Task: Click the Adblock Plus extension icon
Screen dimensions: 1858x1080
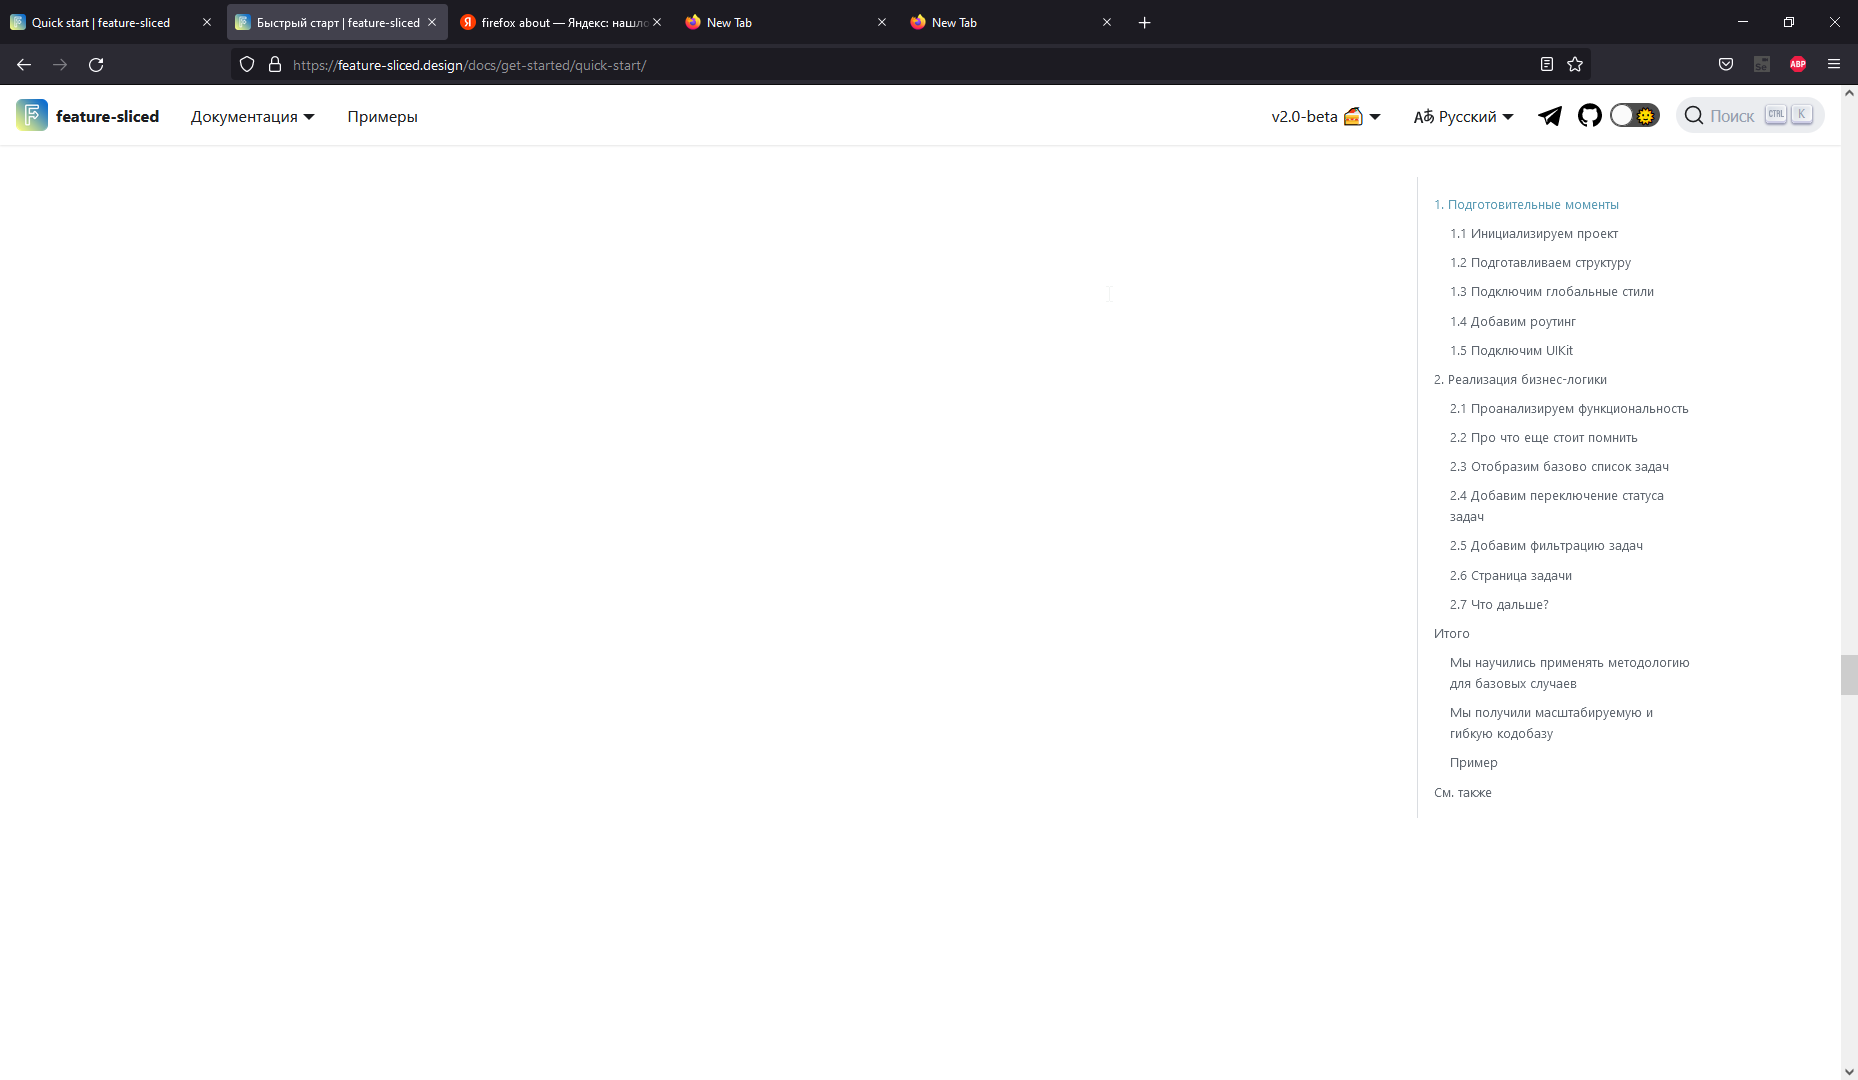Action: [x=1798, y=65]
